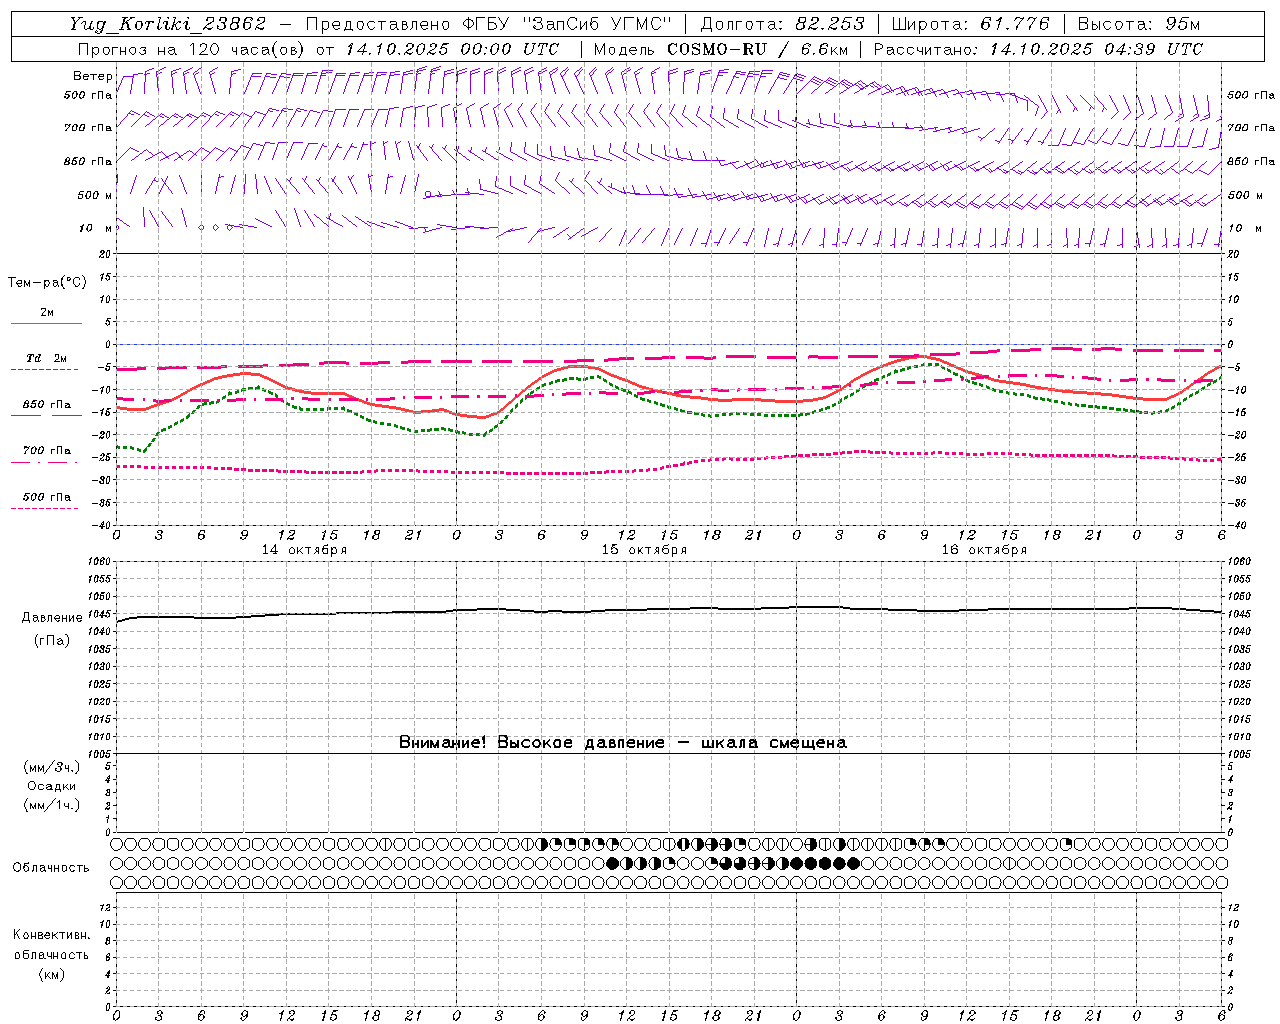Click the 14 октября date label
This screenshot has width=1280, height=1024.
(304, 550)
